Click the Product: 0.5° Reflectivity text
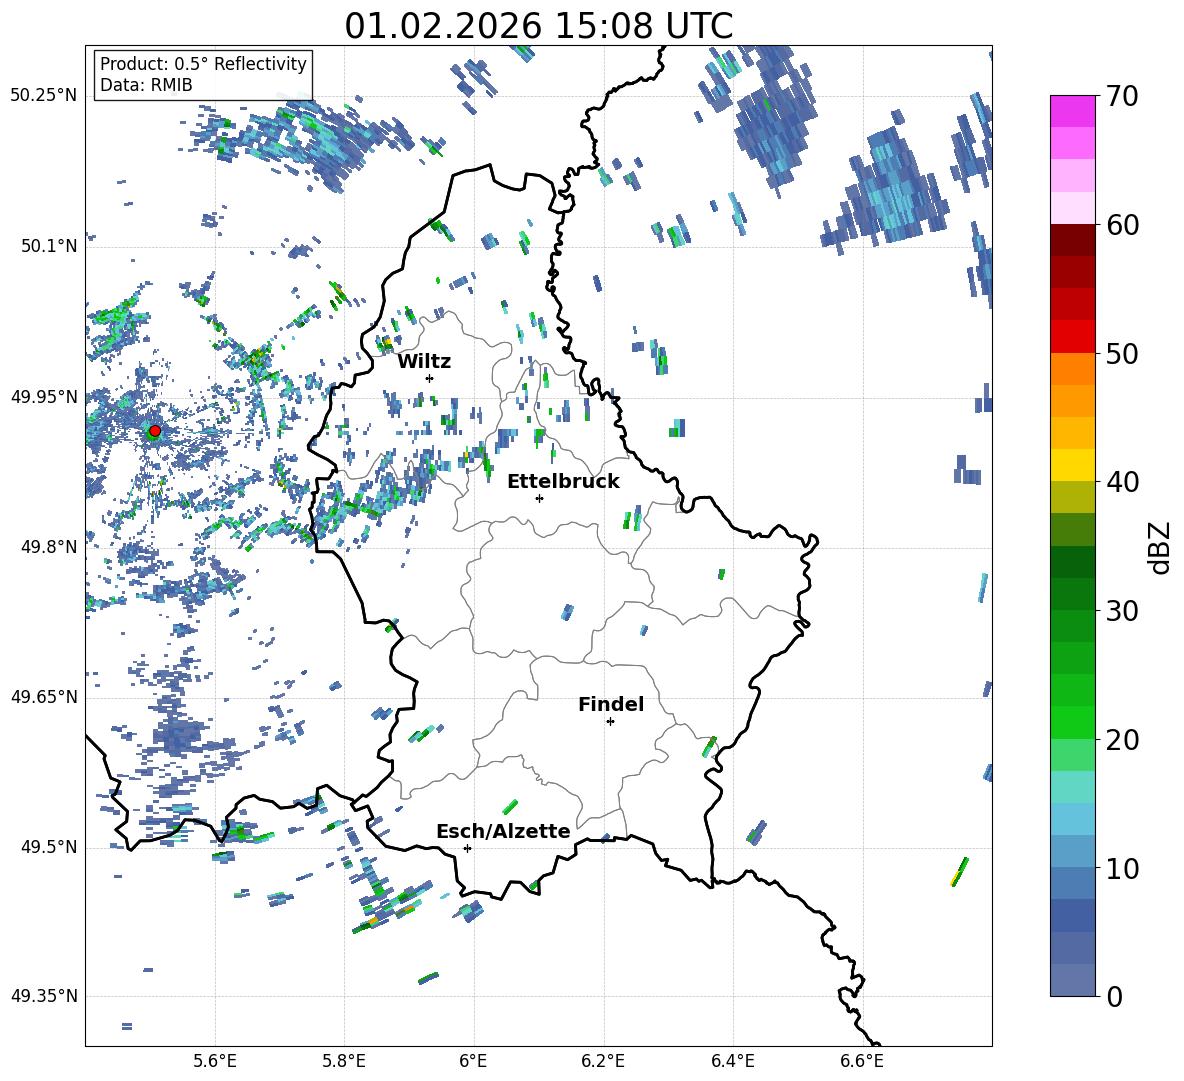Viewport: 1184px width, 1081px height. point(203,63)
